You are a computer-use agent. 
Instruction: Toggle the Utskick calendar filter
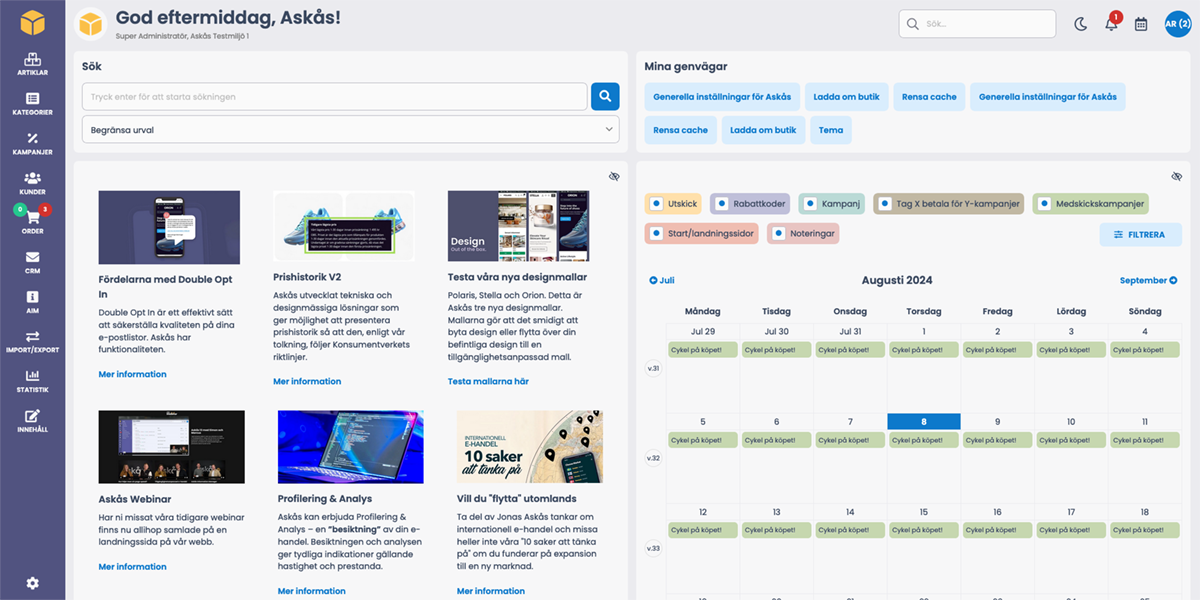[x=674, y=204]
